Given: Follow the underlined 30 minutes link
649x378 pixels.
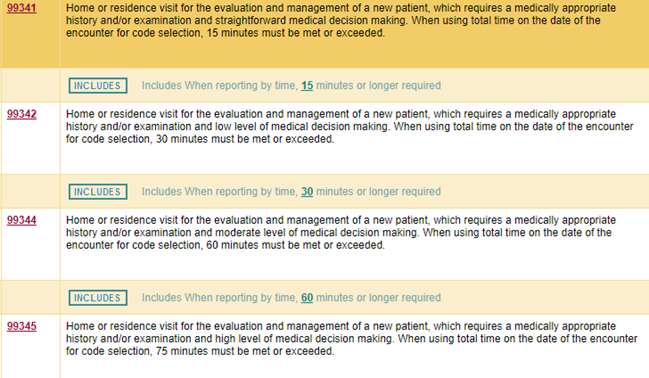Looking at the screenshot, I should pos(307,192).
